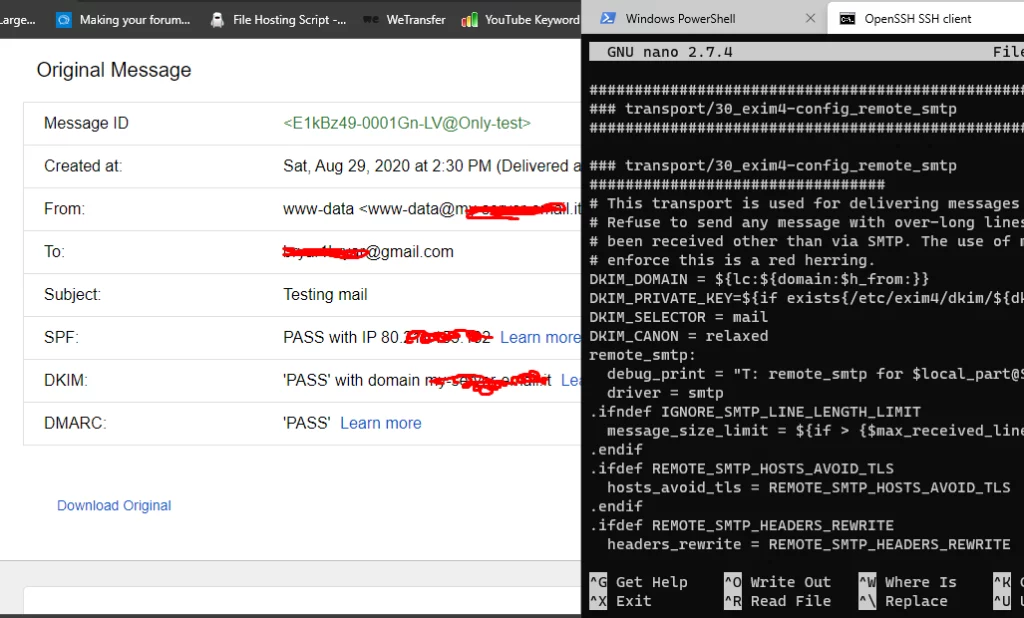The height and width of the screenshot is (618, 1024).
Task: Click the Message ID row label
Action: pos(86,123)
